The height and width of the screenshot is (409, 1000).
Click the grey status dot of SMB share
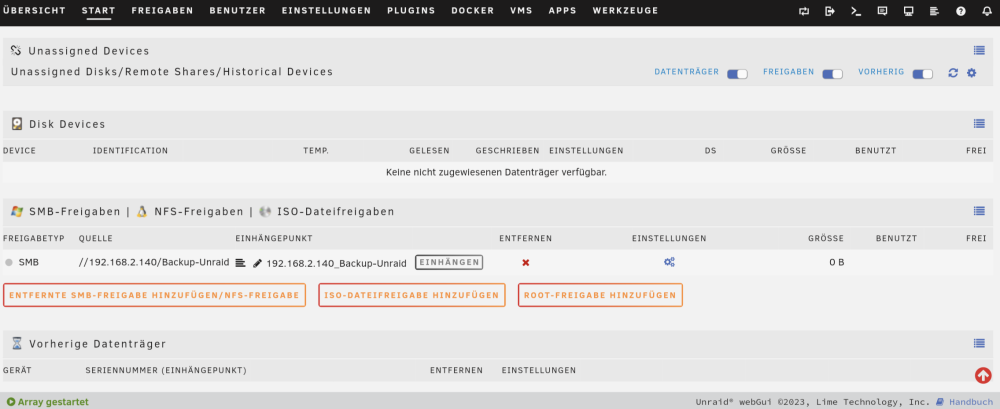pyautogui.click(x=9, y=262)
